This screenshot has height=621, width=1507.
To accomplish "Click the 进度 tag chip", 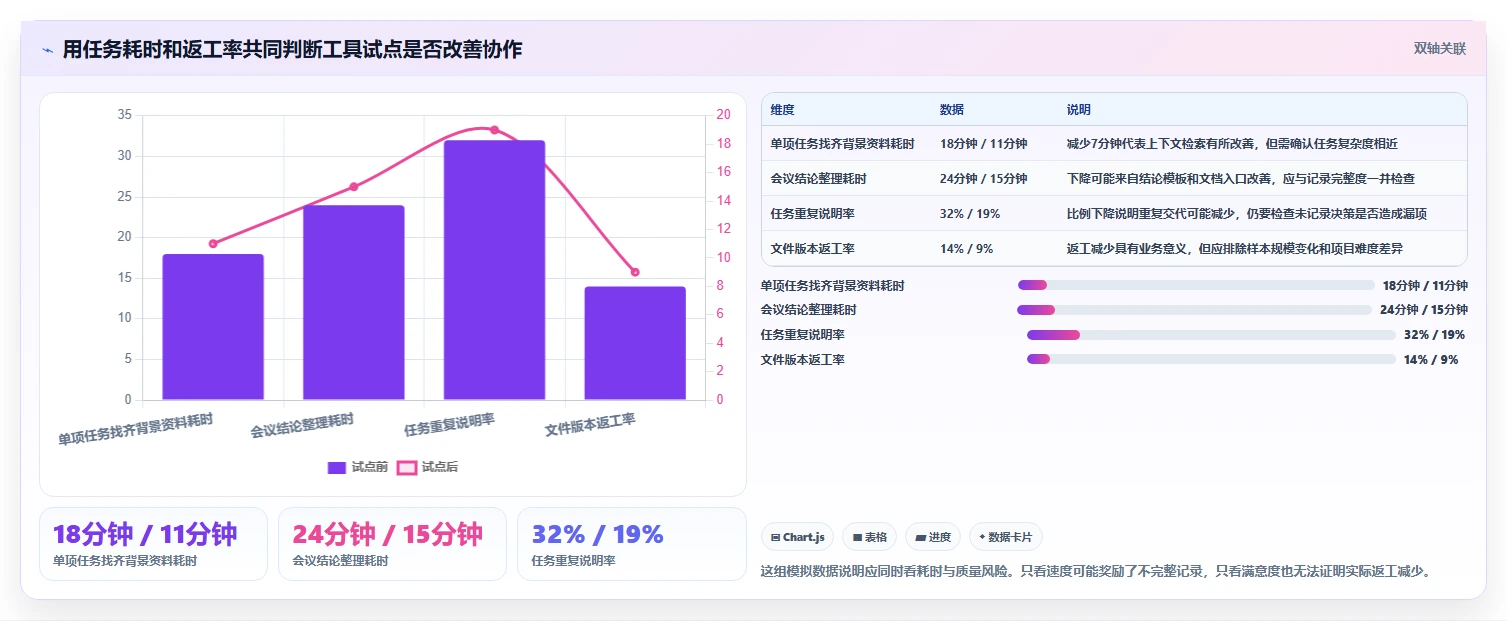I will pos(932,537).
